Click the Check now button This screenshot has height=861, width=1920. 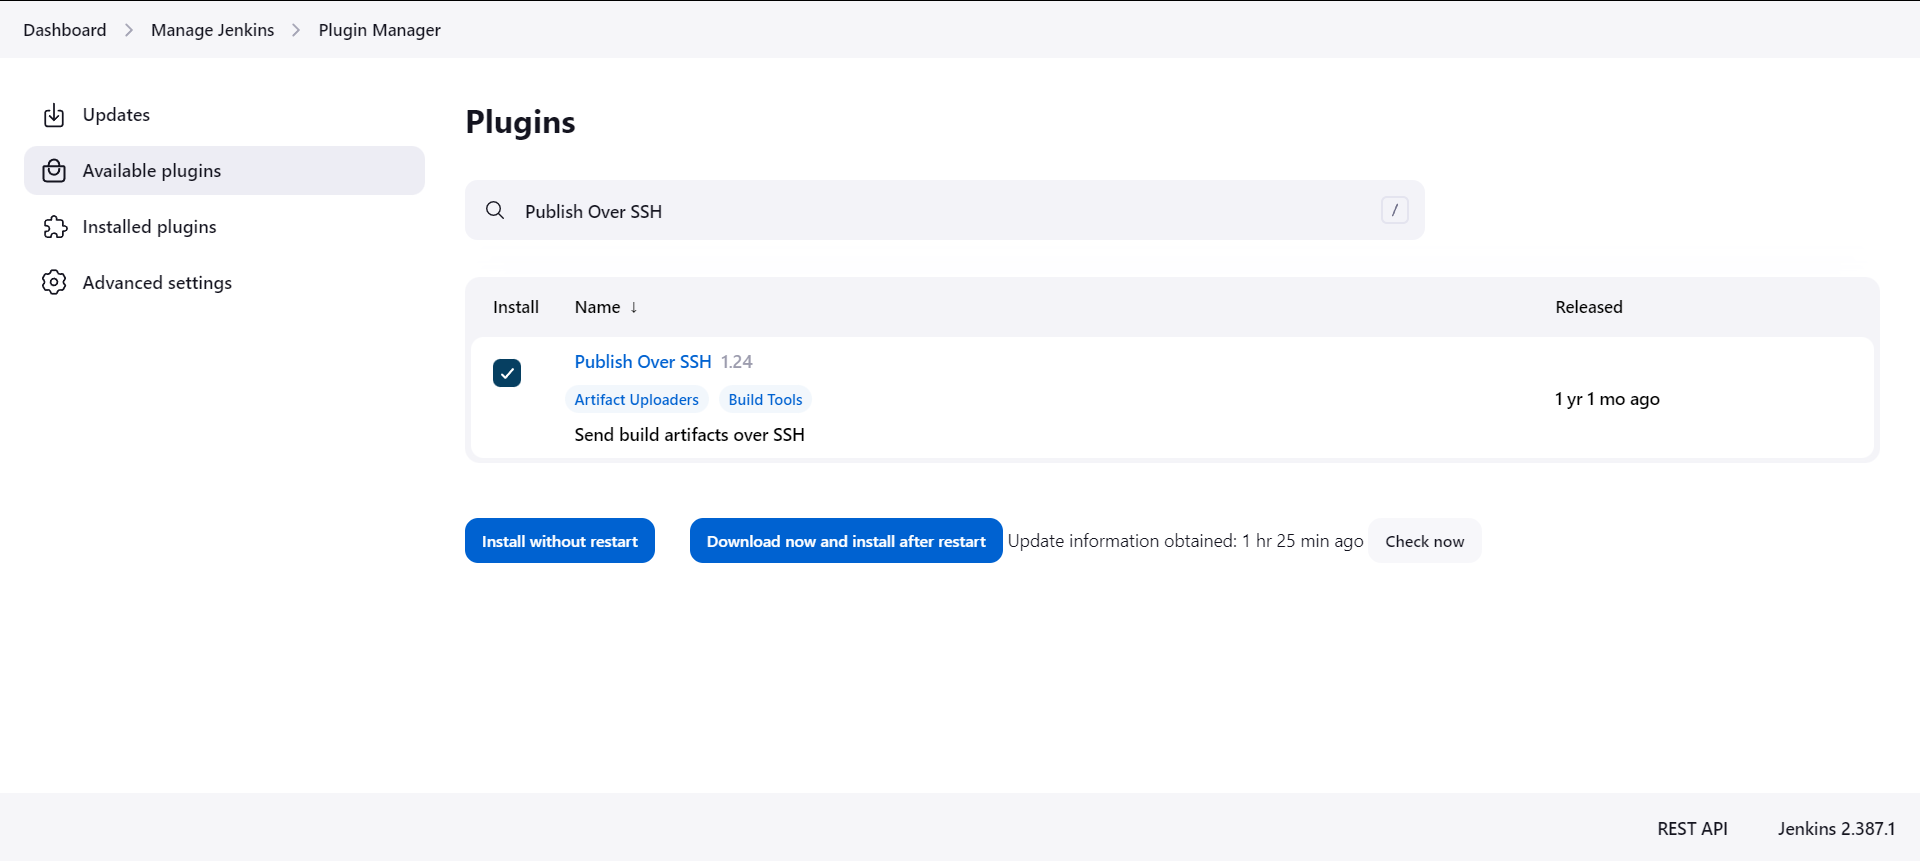1424,541
